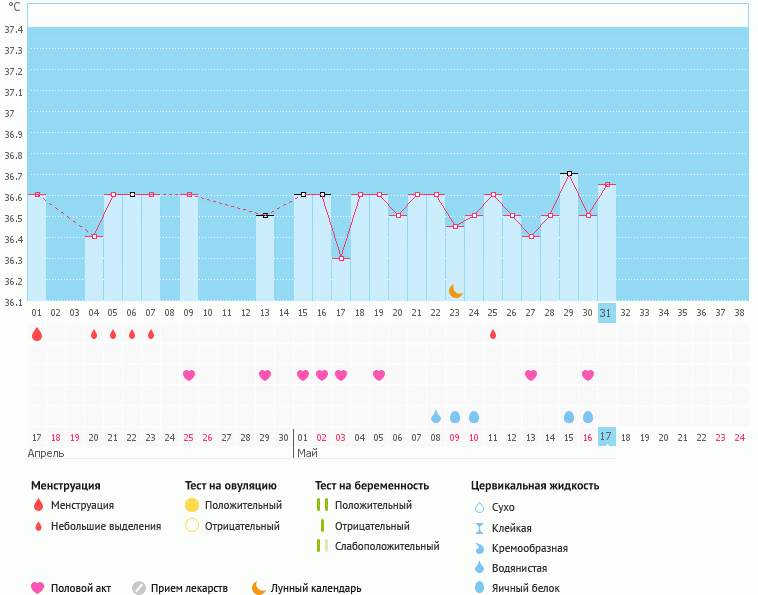758x595 pixels.
Task: Click the watery fluid drop on day 22
Action: (x=436, y=416)
